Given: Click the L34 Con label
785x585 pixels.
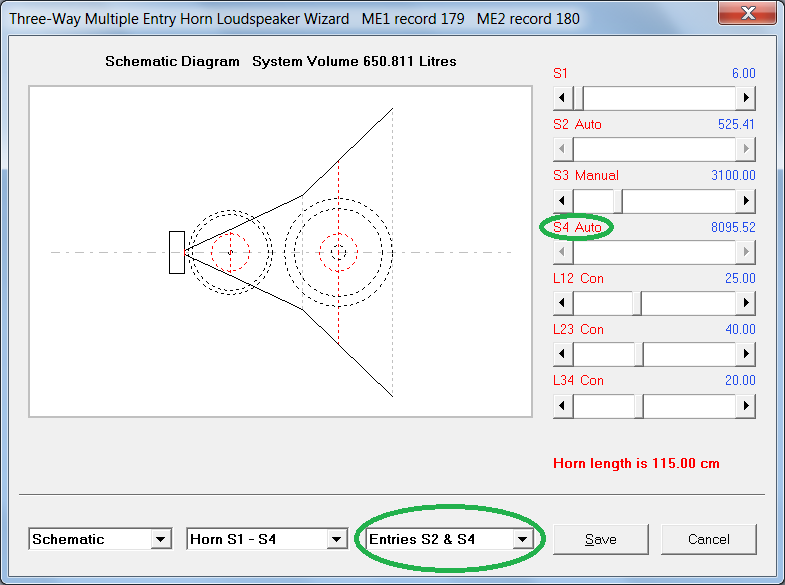Looking at the screenshot, I should tap(578, 381).
